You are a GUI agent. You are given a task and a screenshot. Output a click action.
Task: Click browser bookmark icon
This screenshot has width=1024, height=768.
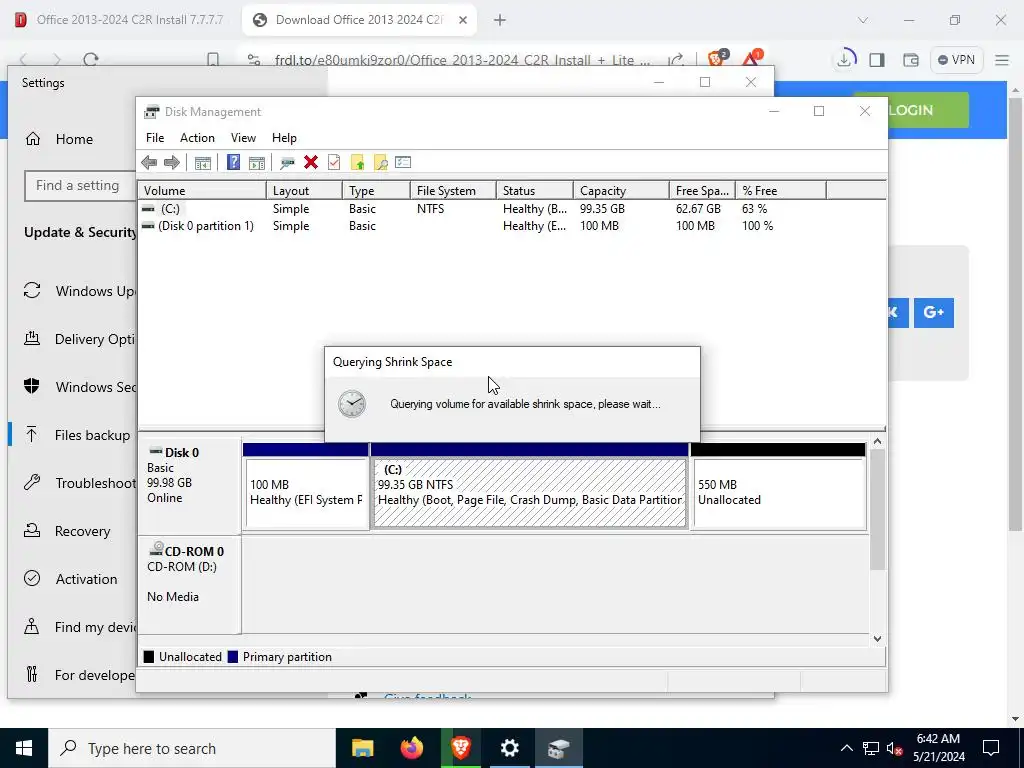pyautogui.click(x=213, y=60)
